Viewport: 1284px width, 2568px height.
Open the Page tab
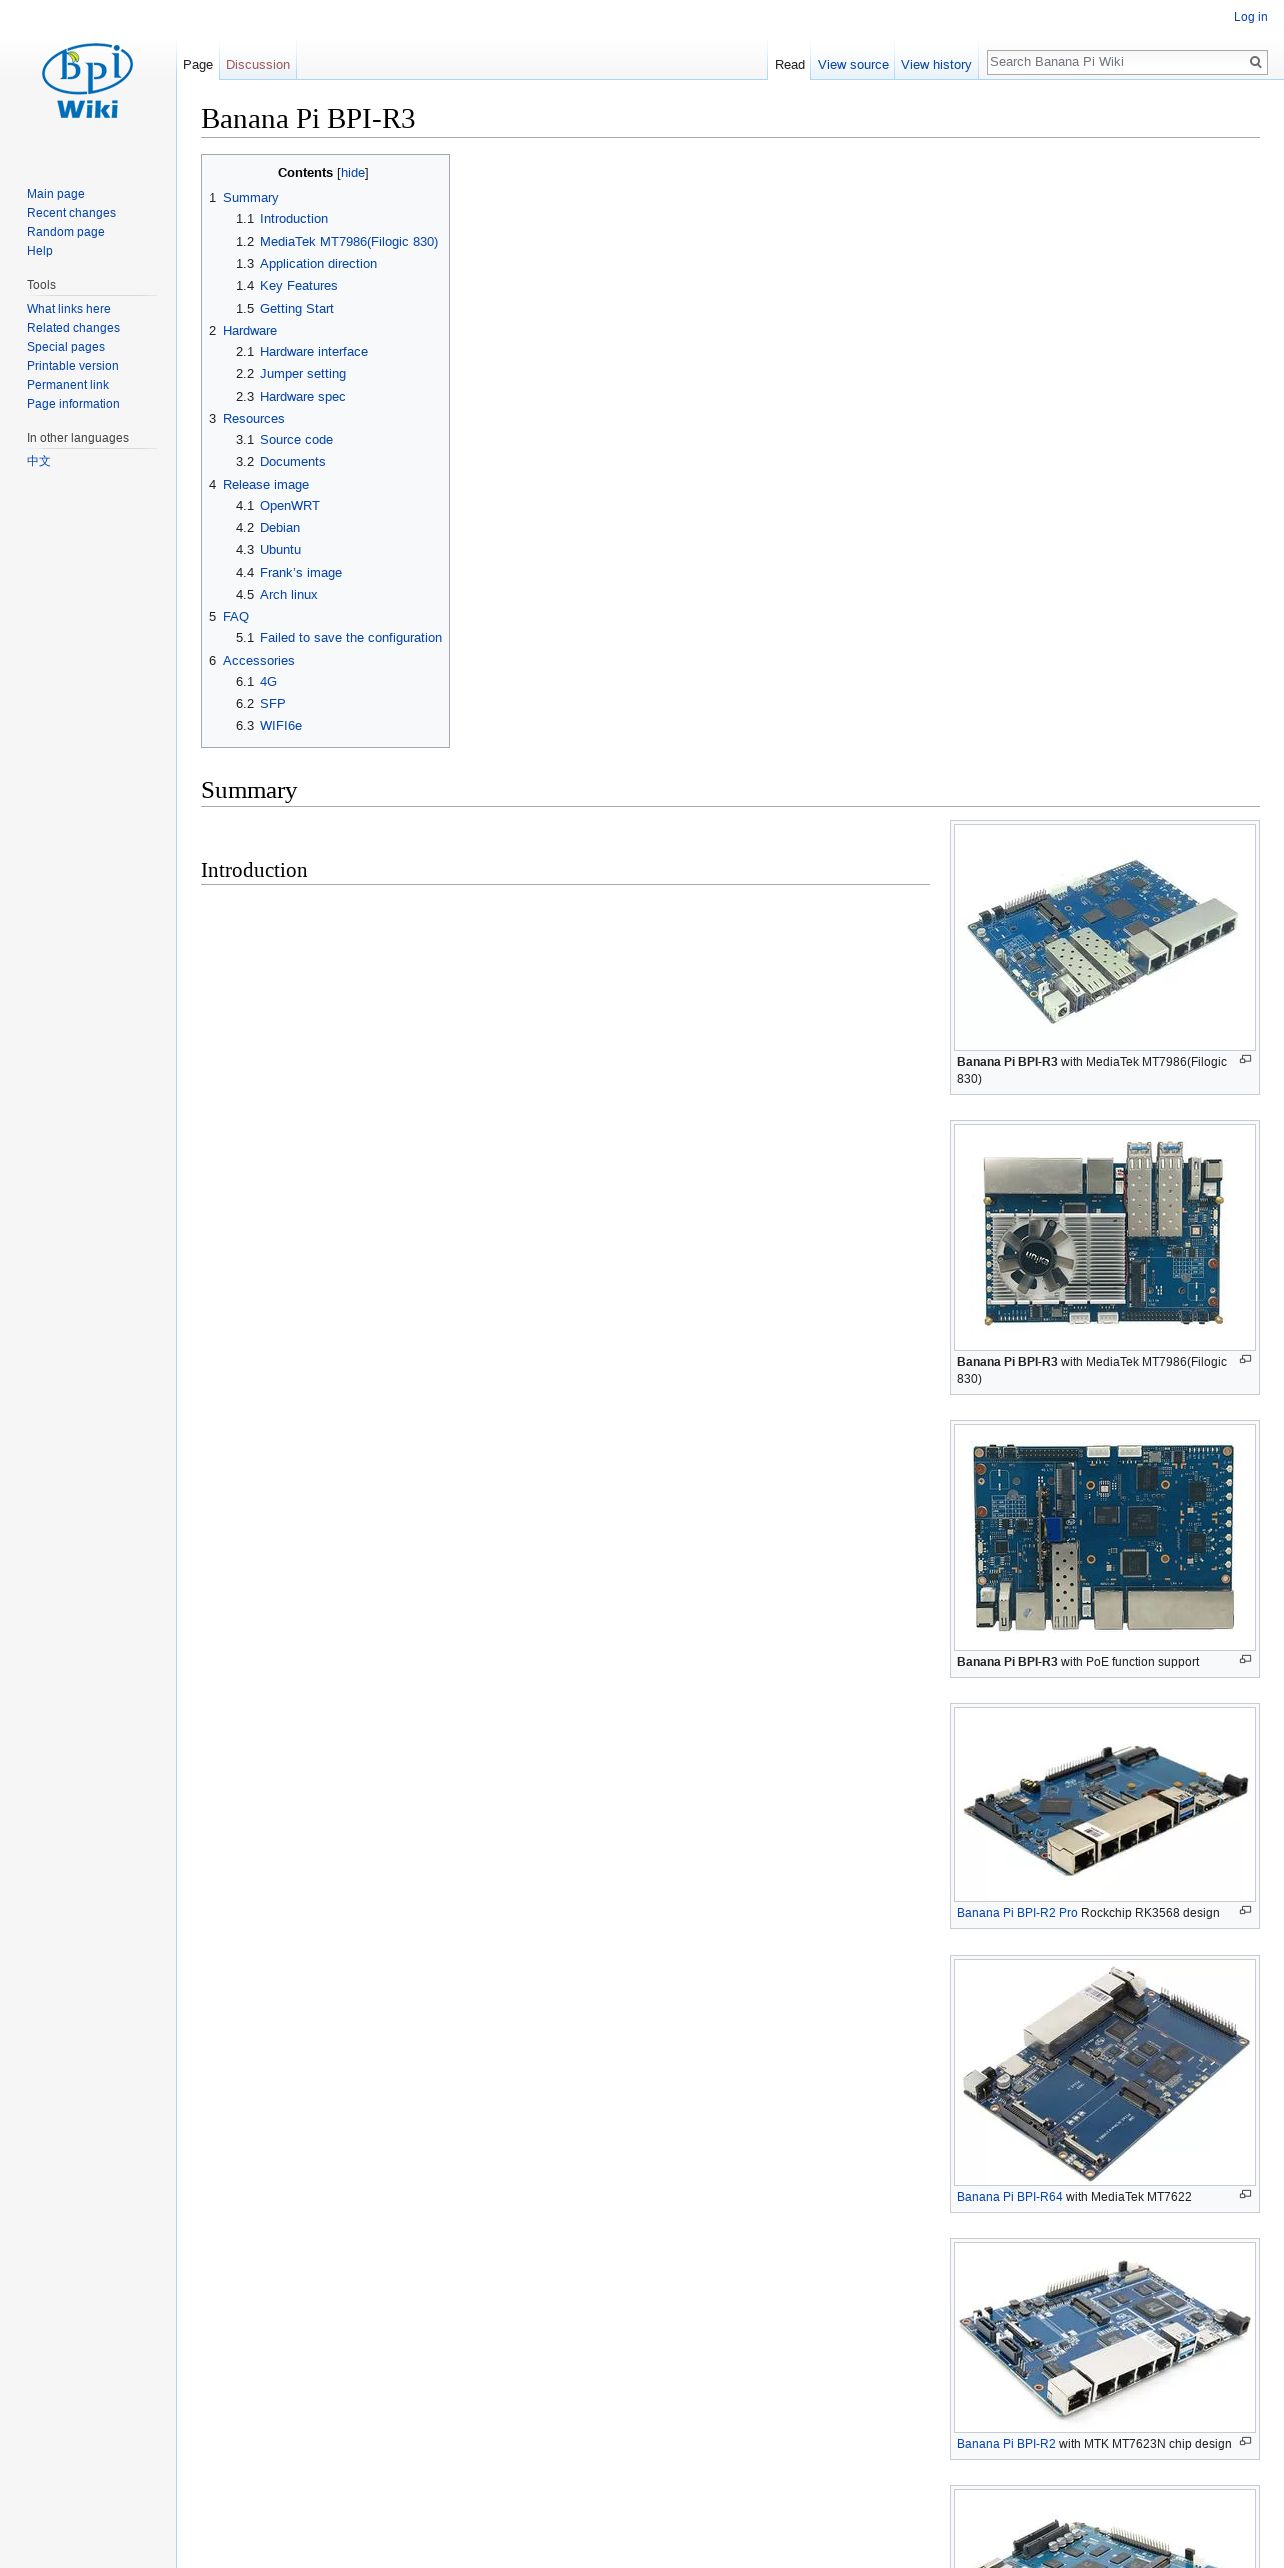coord(198,64)
